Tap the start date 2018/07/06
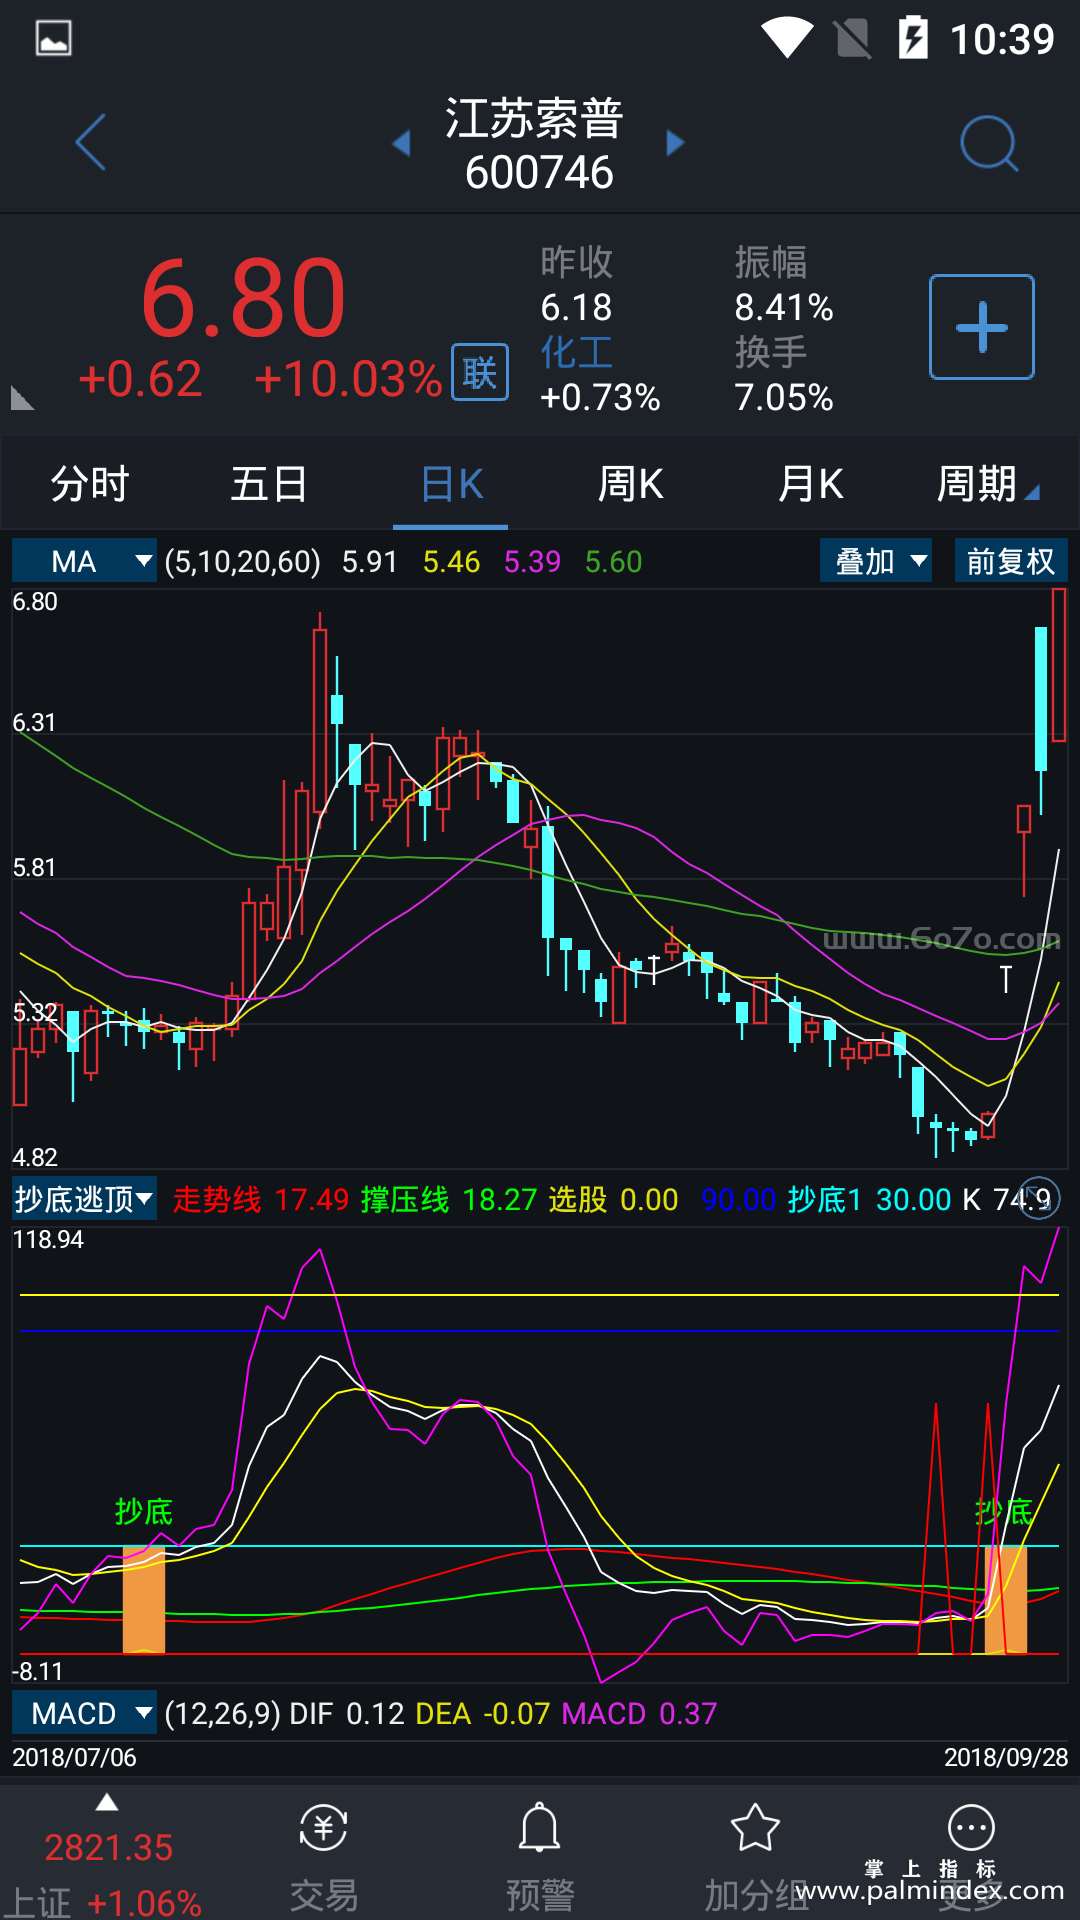Image resolution: width=1080 pixels, height=1920 pixels. pyautogui.click(x=74, y=1757)
